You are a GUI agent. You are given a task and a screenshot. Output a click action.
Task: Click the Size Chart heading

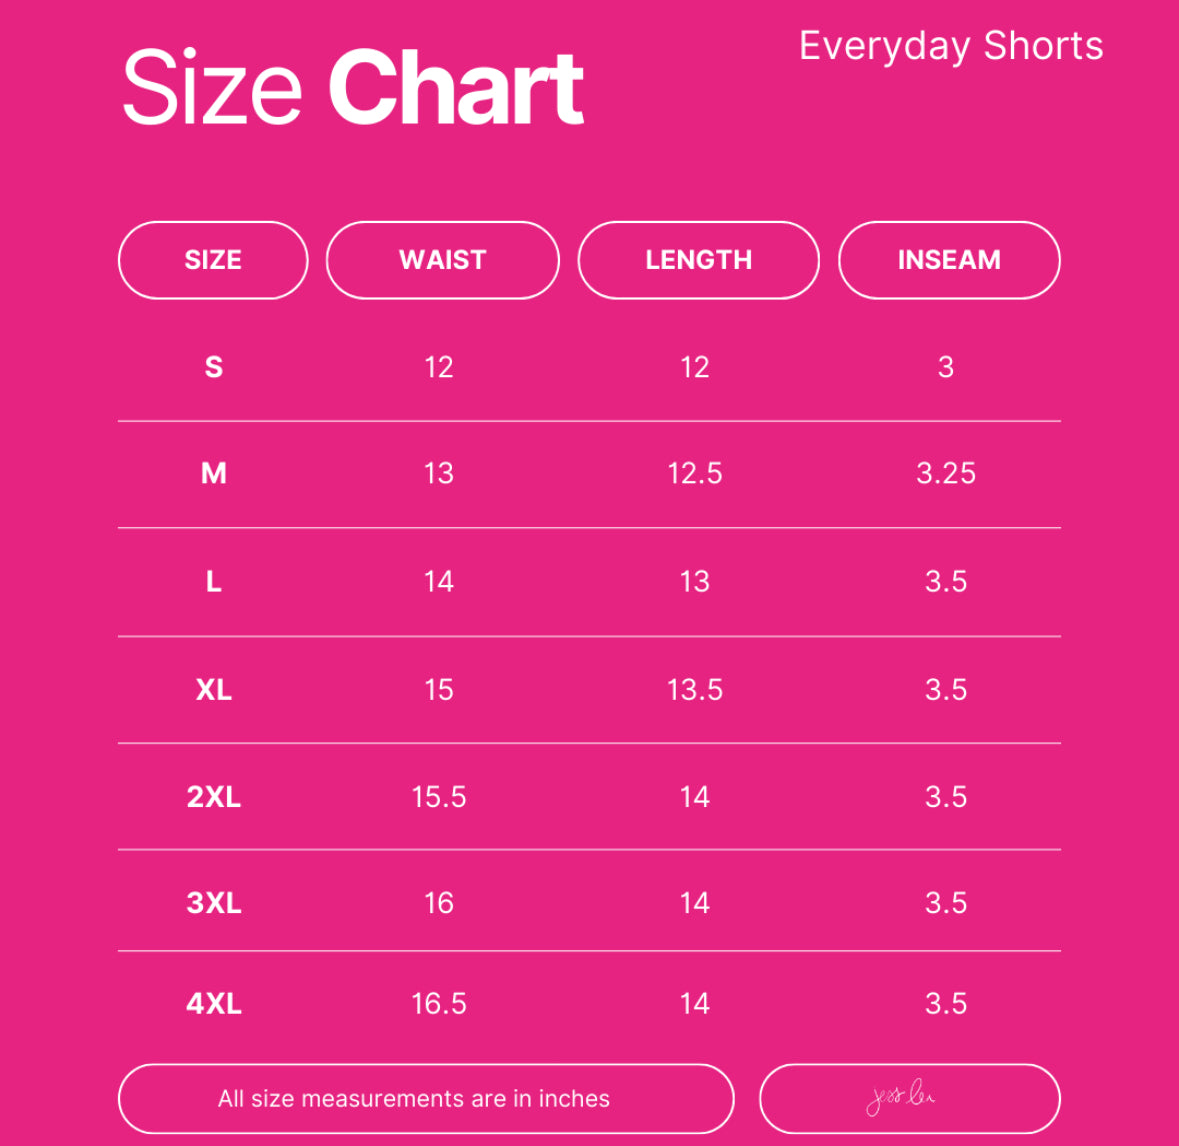353,86
